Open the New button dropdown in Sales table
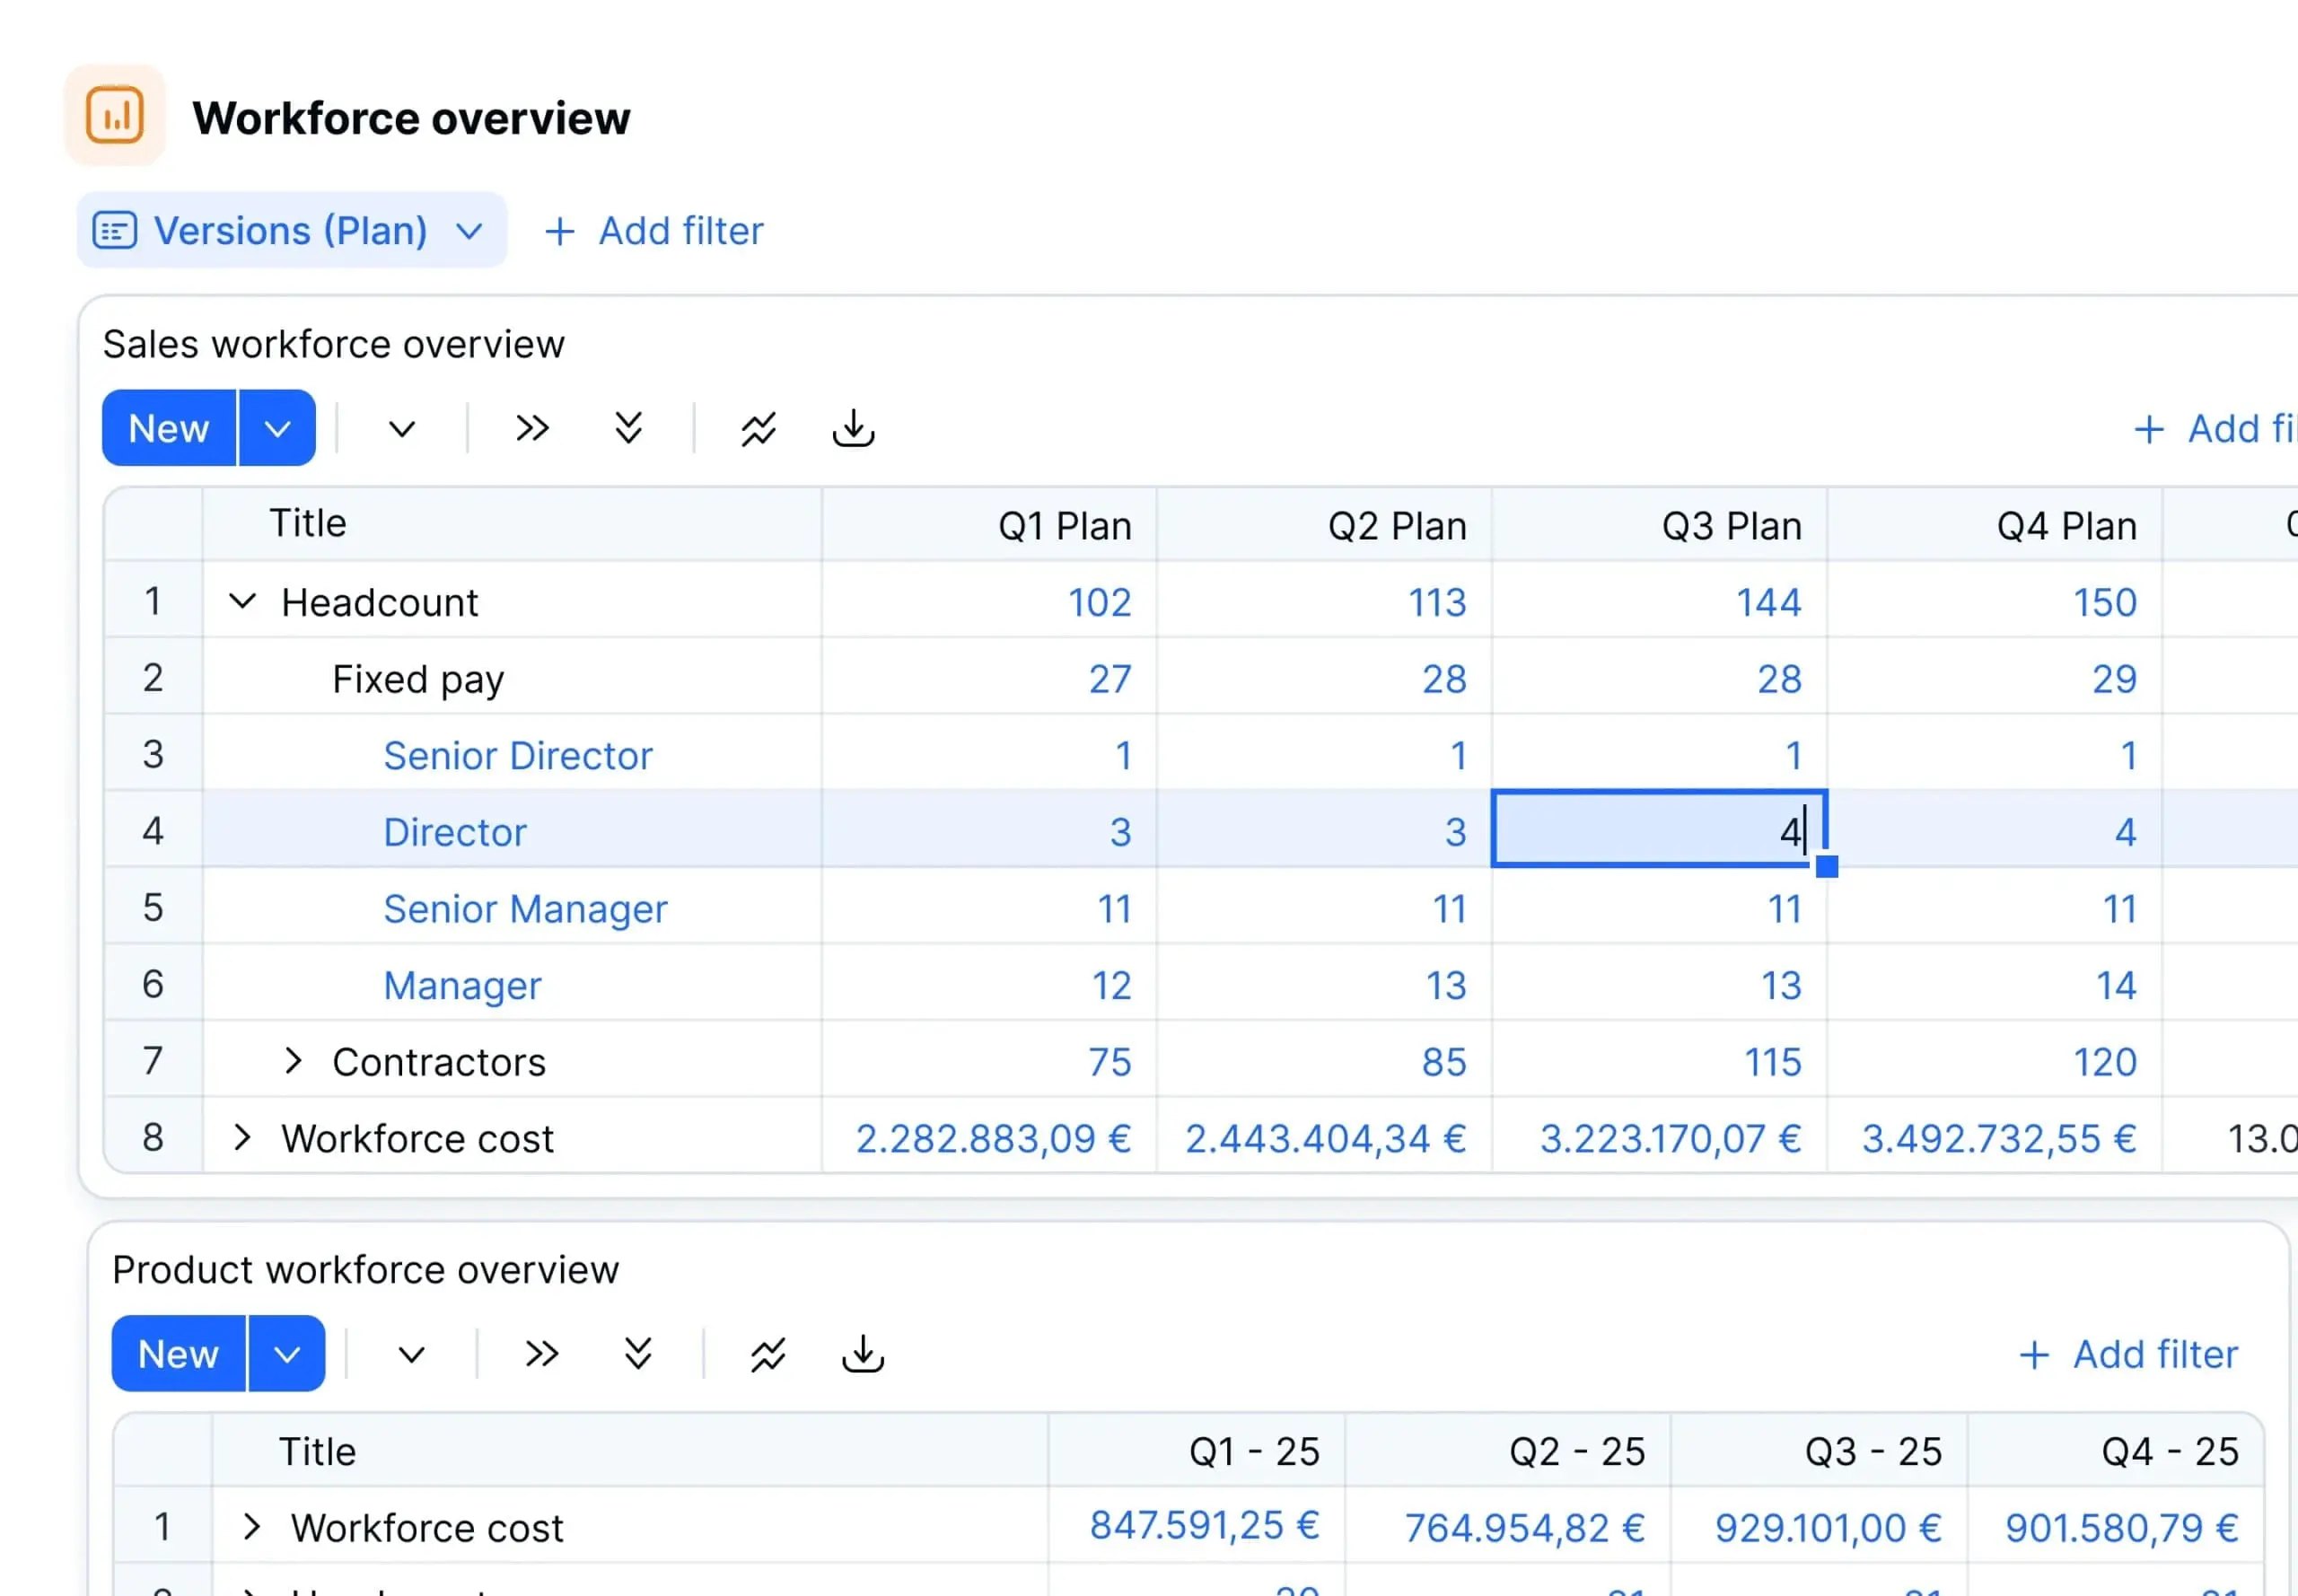Viewport: 2298px width, 1596px height. 277,428
